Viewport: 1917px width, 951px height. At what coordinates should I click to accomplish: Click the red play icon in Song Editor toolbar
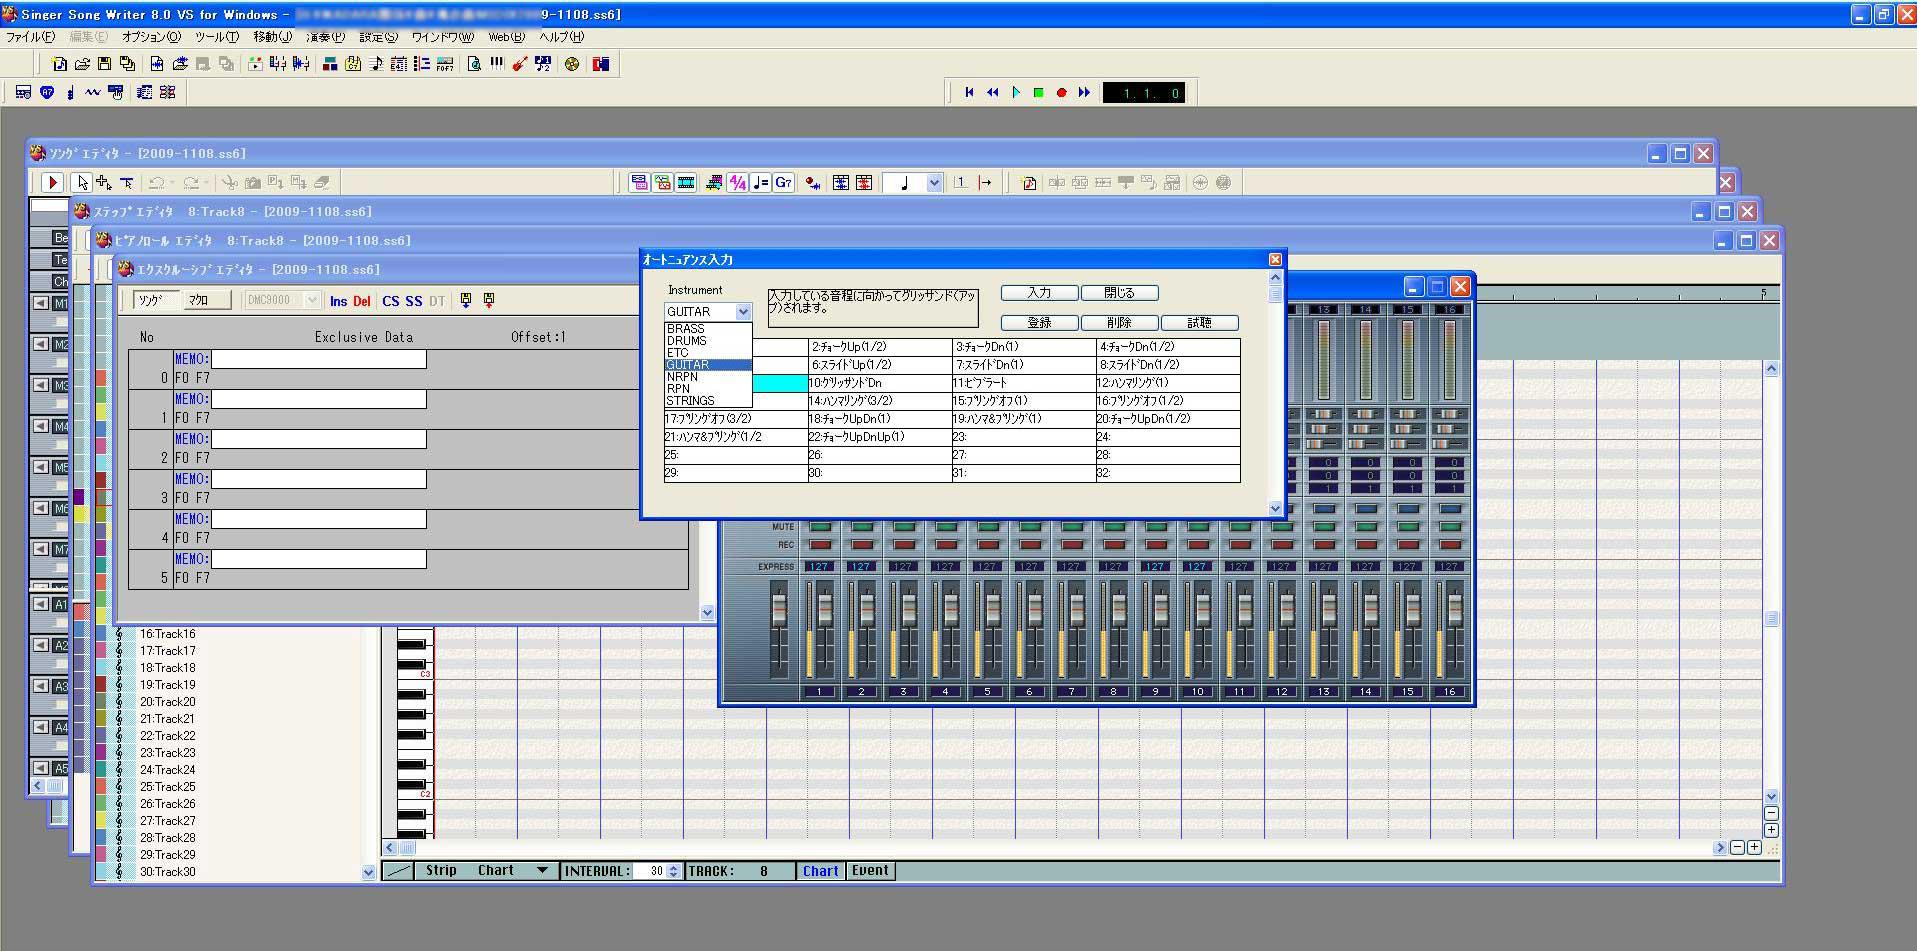[52, 182]
